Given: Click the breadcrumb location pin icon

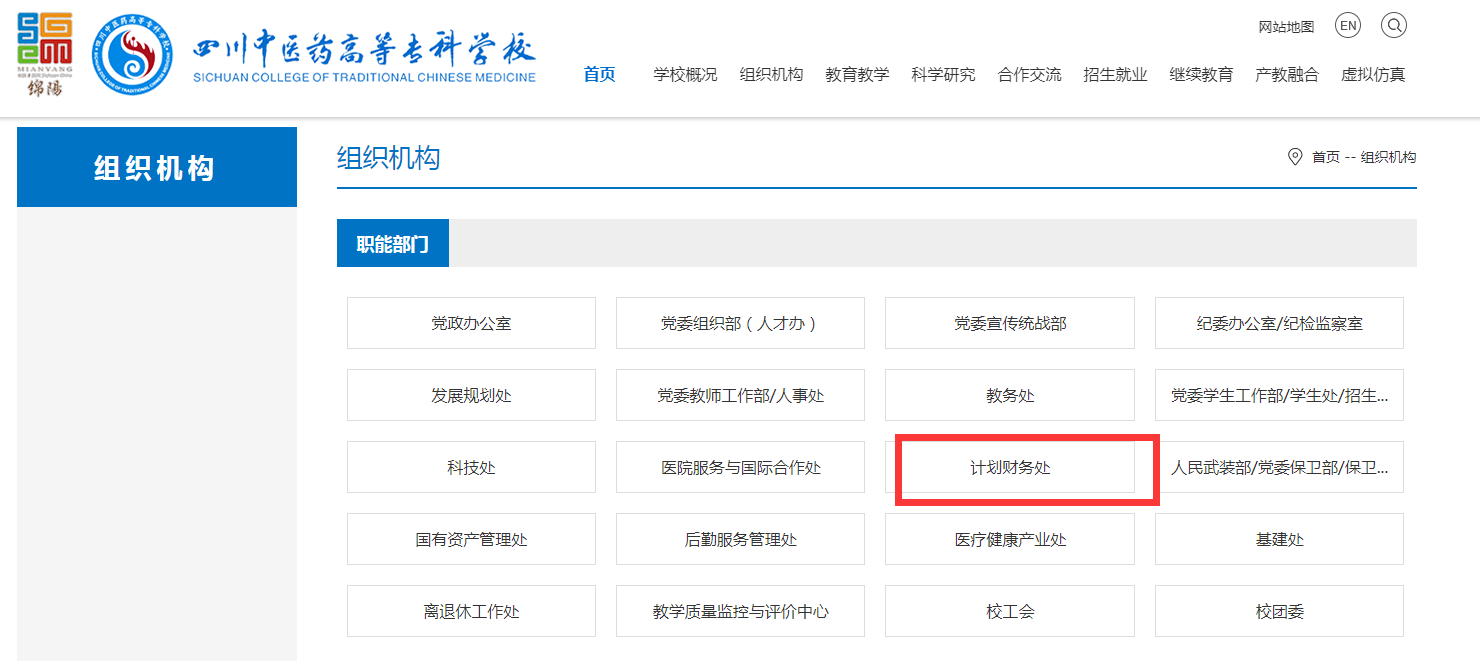Looking at the screenshot, I should [x=1295, y=157].
